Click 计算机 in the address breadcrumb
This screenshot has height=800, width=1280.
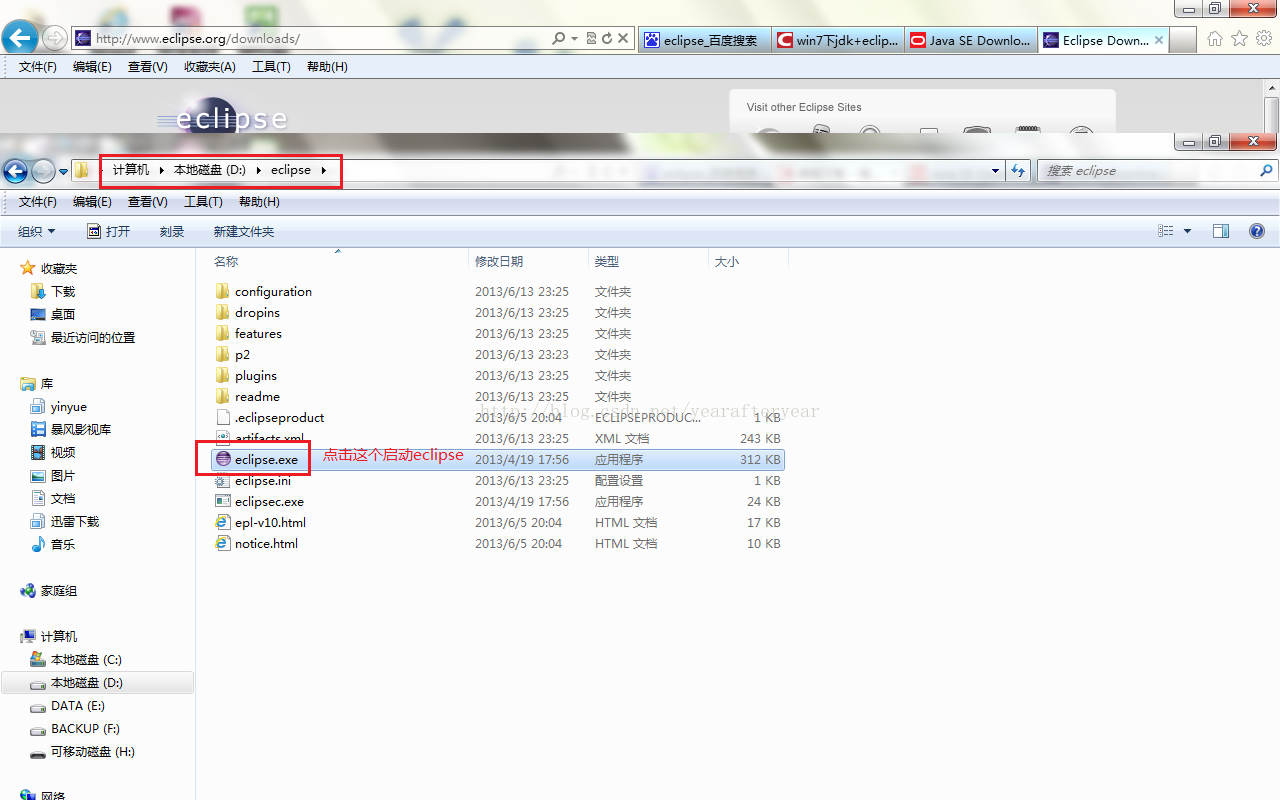pos(131,170)
